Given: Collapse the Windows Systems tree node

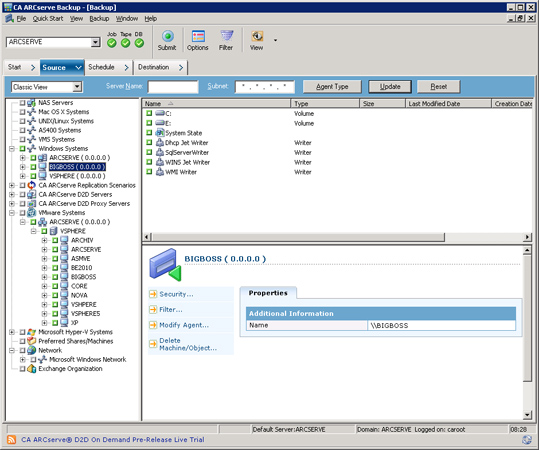Looking at the screenshot, I should pos(12,149).
